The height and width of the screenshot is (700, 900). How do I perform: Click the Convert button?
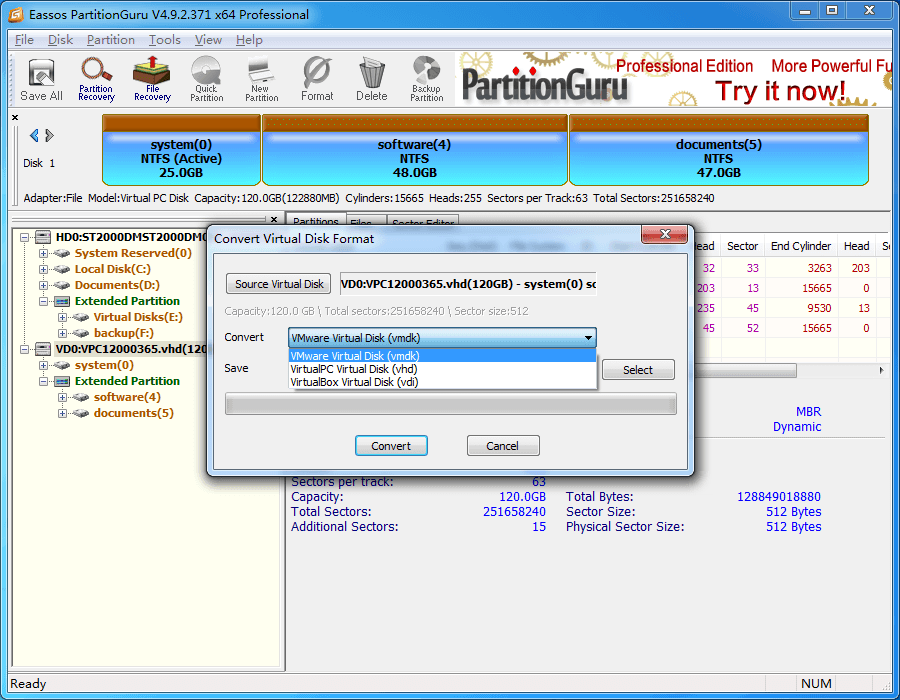click(391, 446)
